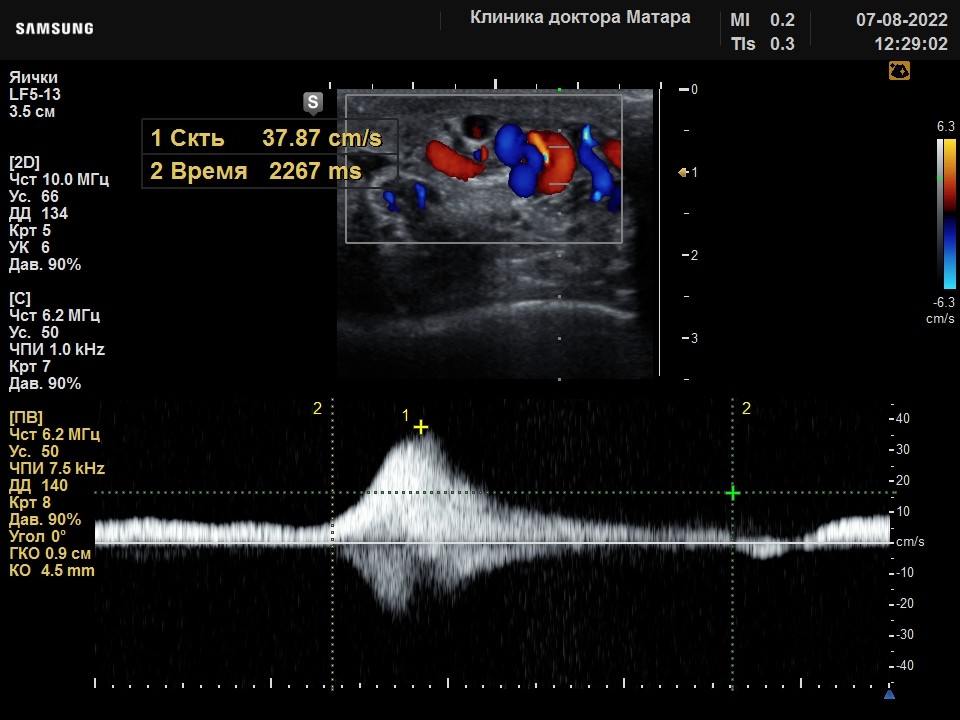Click the left time cursor label '2'
This screenshot has height=720, width=960.
click(317, 408)
